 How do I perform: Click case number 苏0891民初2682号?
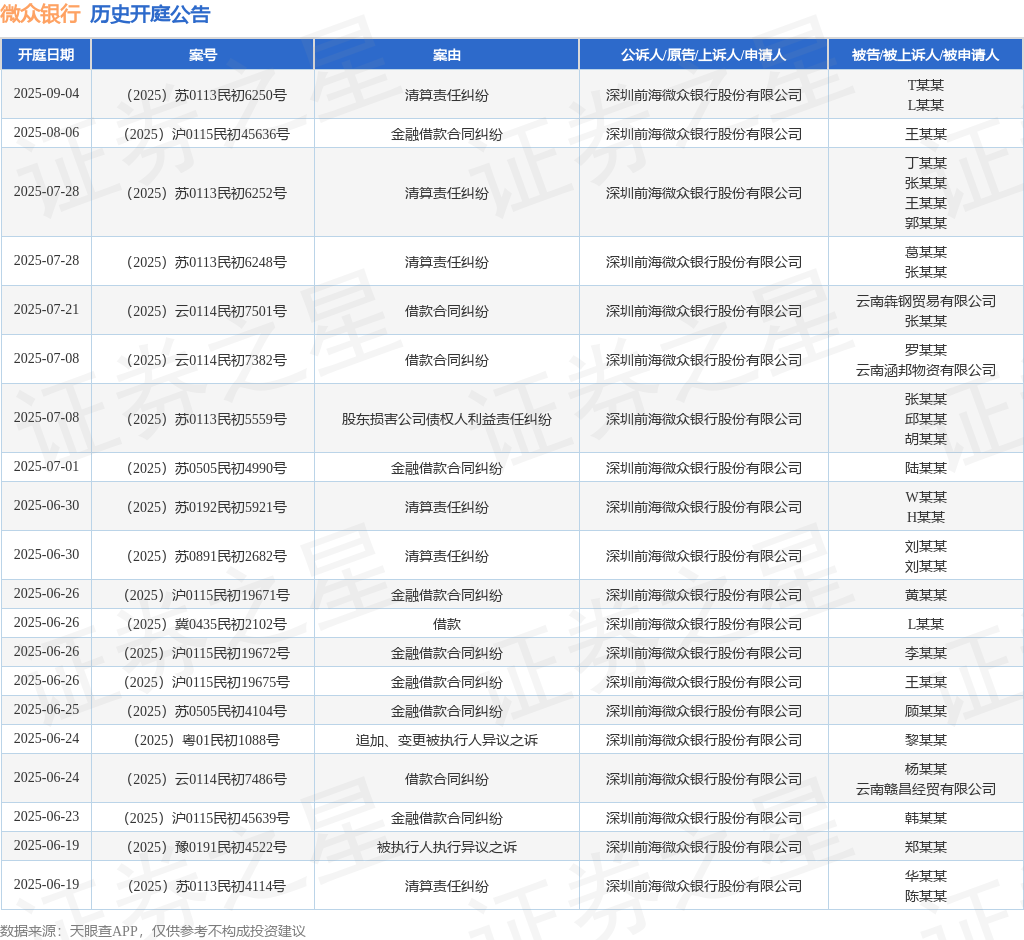206,557
